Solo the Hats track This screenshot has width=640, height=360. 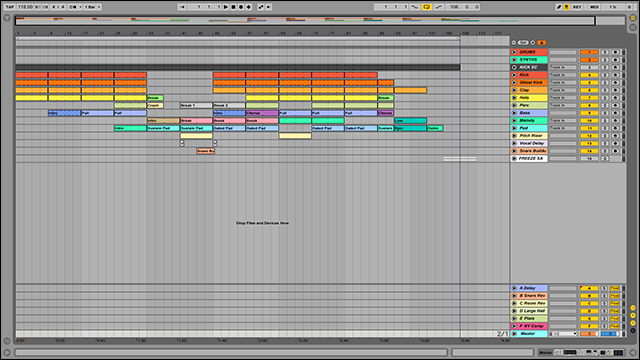[604, 98]
